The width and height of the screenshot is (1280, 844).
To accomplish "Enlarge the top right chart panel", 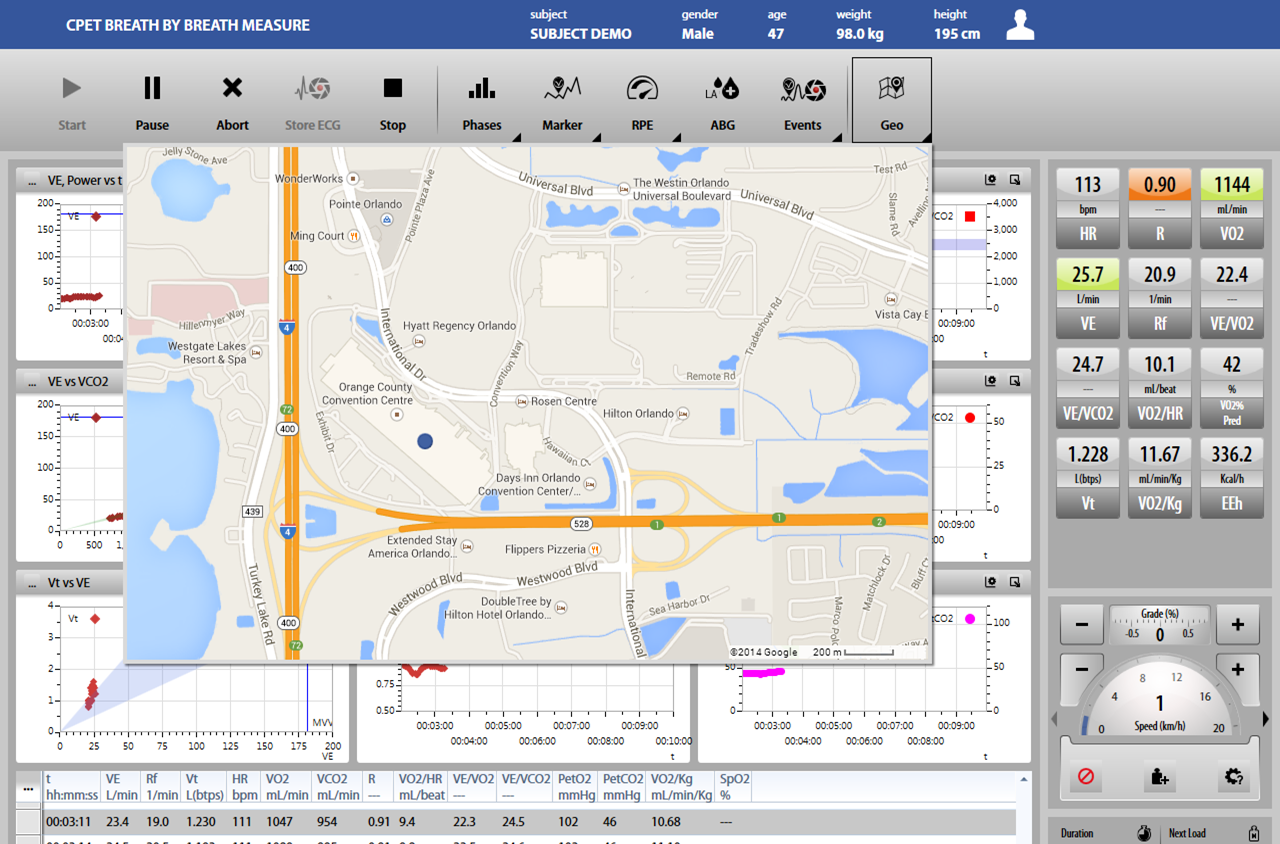I will click(x=1015, y=180).
